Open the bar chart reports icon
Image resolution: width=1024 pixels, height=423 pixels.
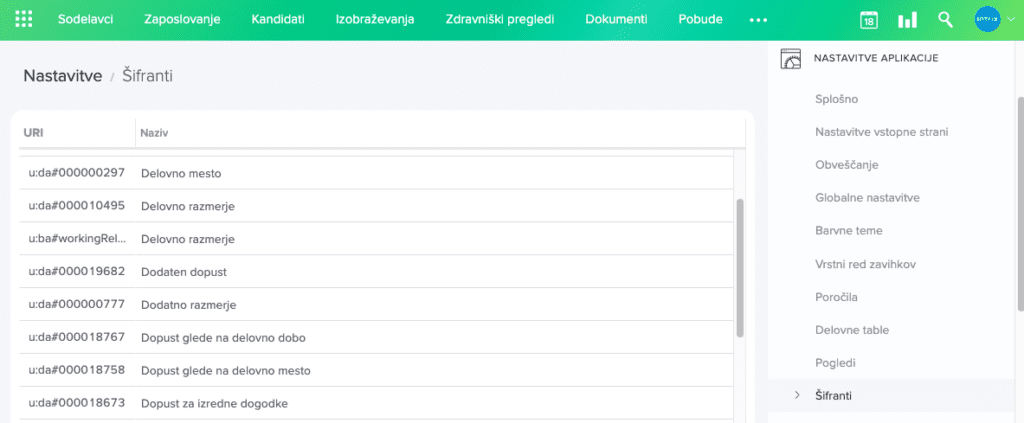point(907,20)
